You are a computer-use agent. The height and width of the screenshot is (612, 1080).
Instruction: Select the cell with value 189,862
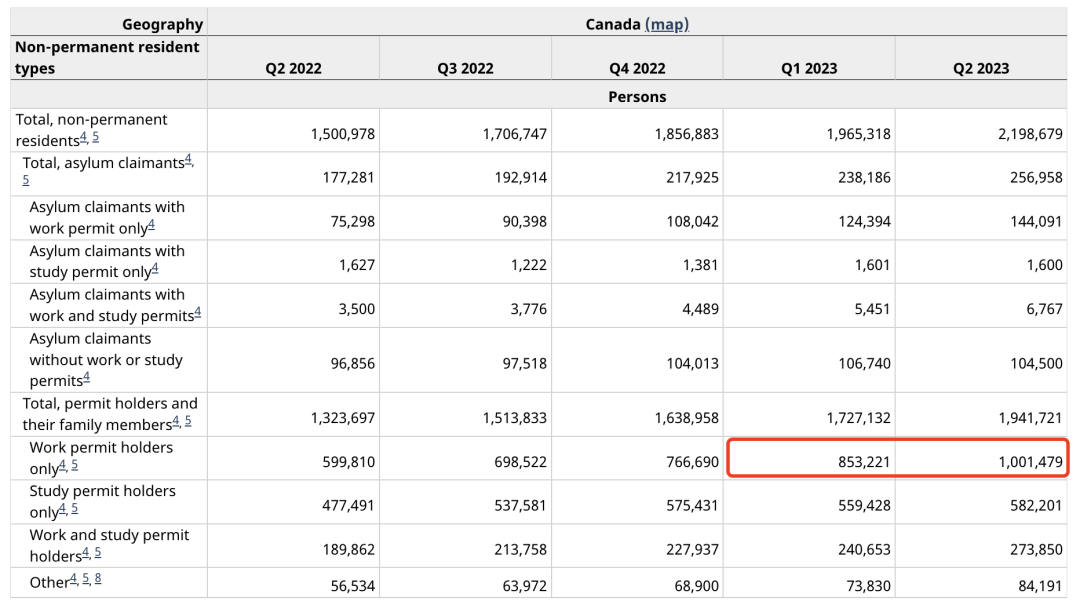coord(293,546)
